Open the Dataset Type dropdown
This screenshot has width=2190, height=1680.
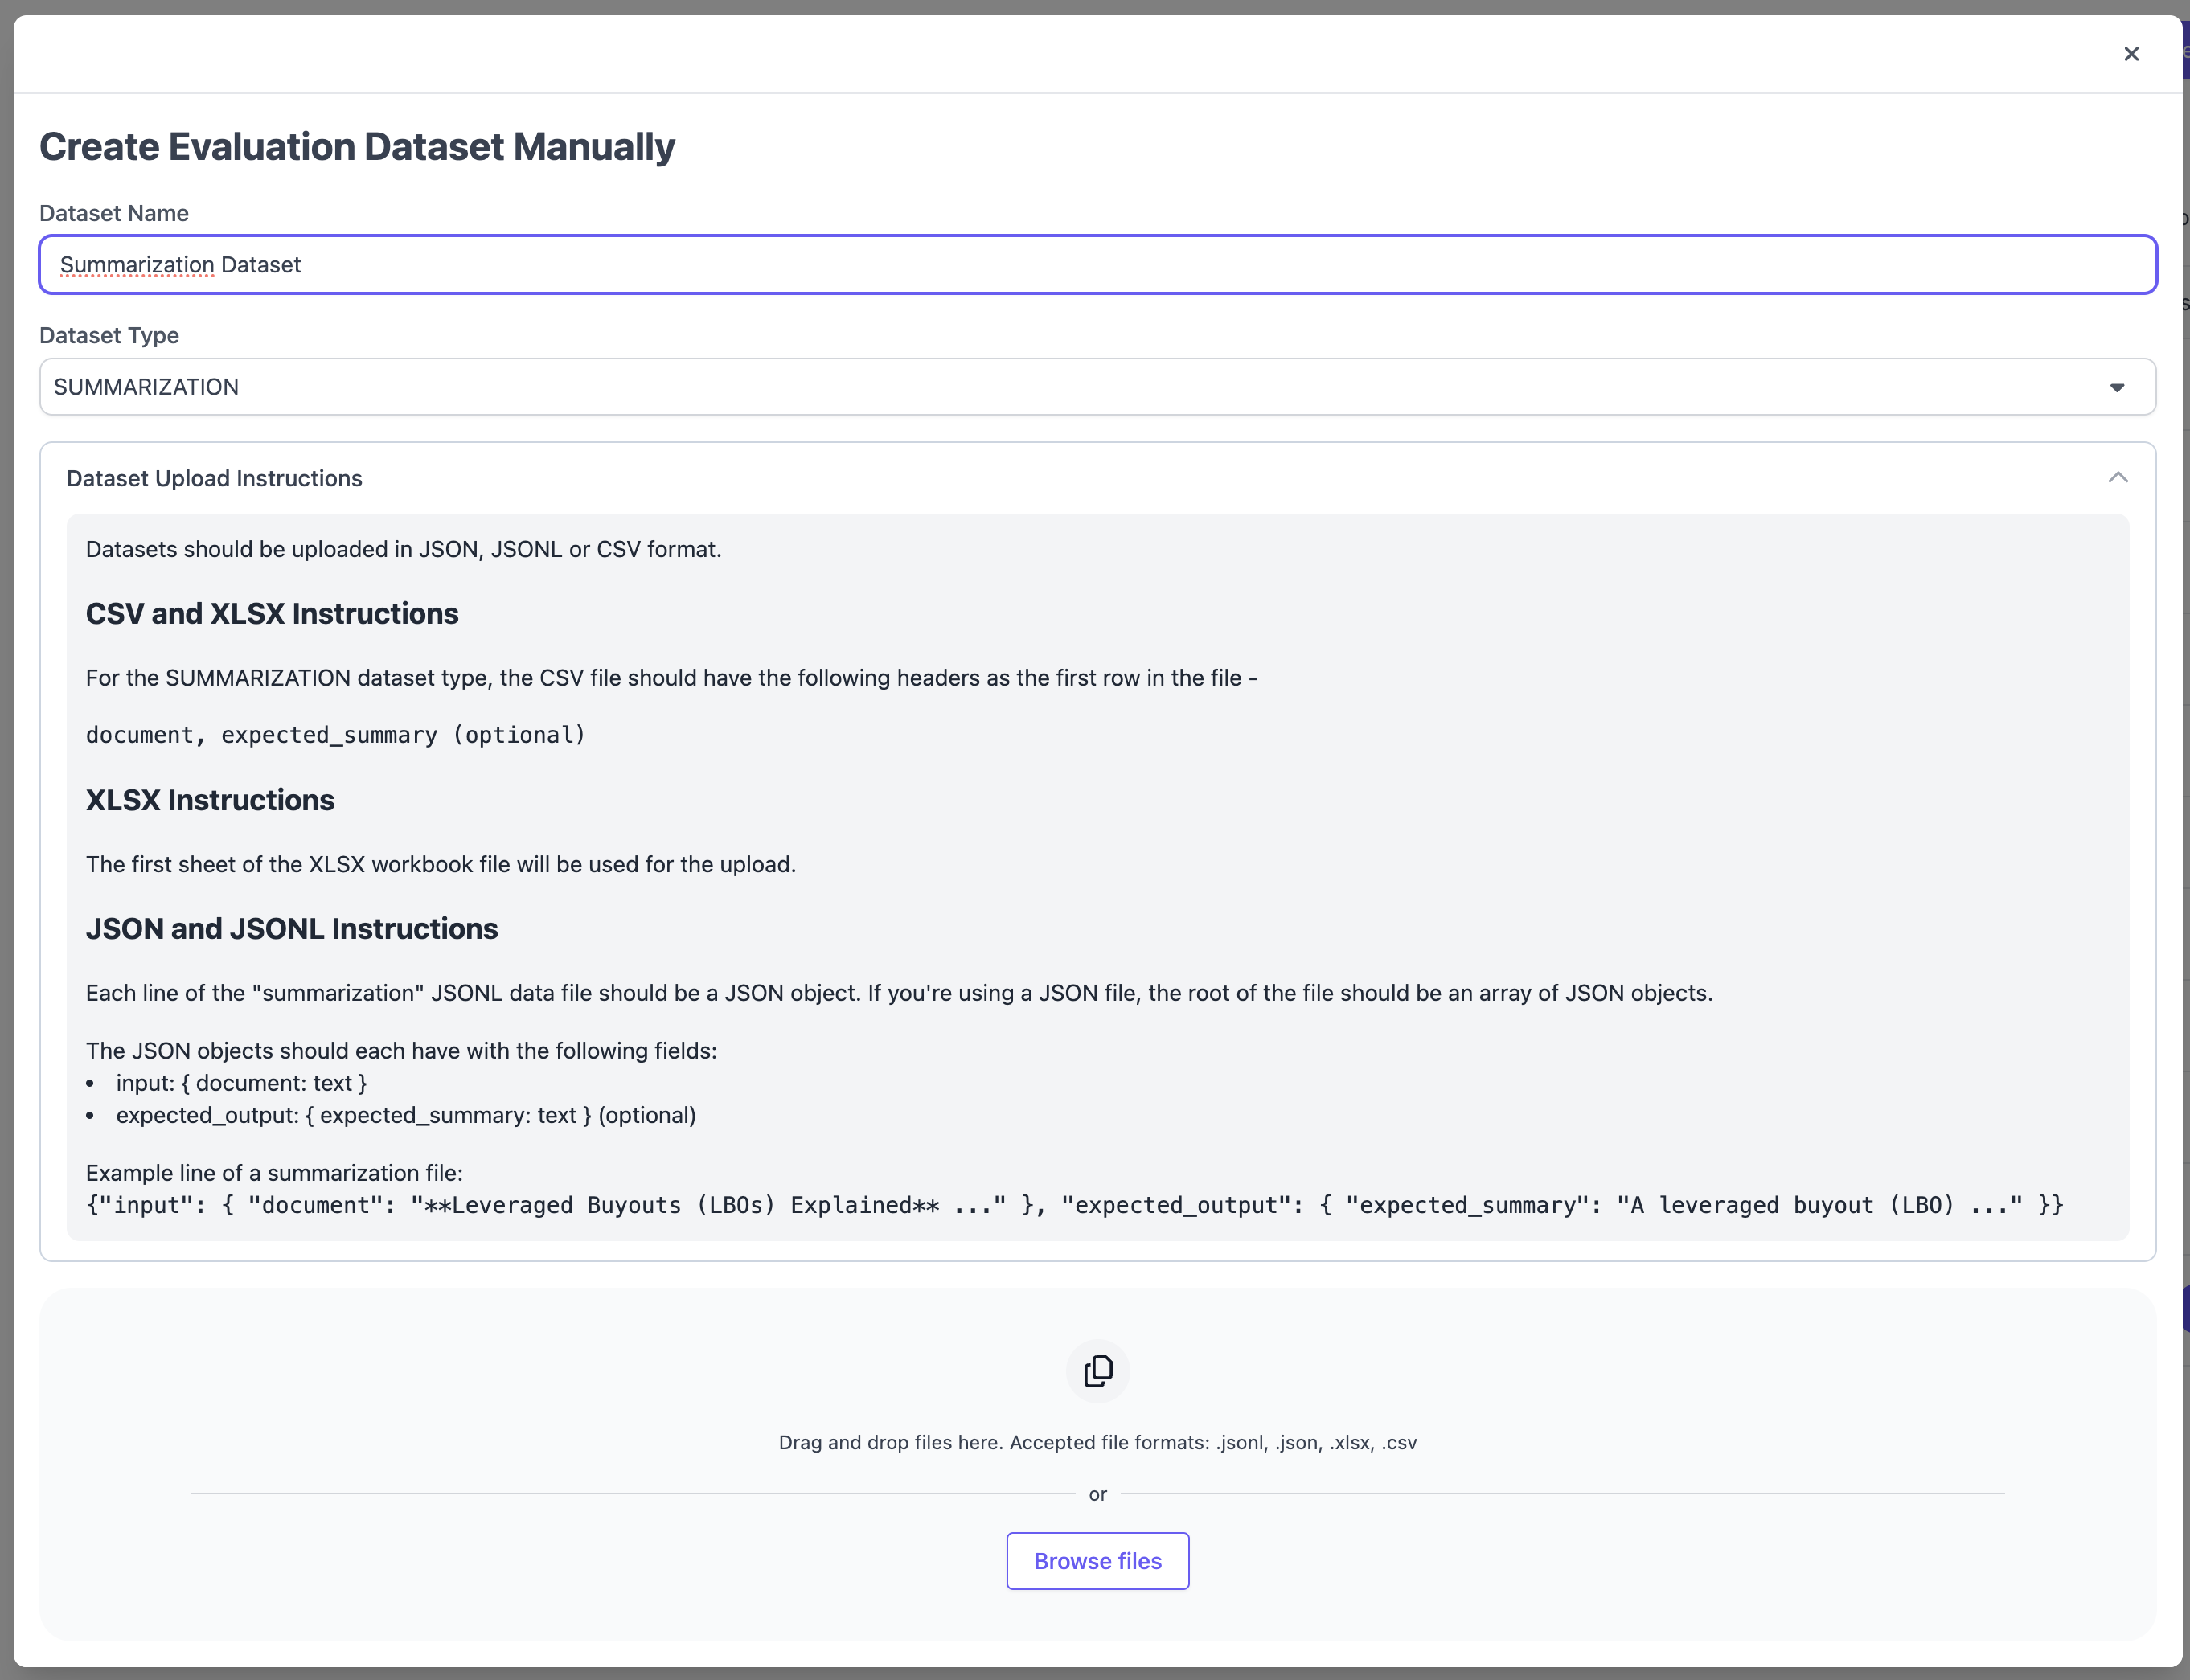[x=1097, y=387]
